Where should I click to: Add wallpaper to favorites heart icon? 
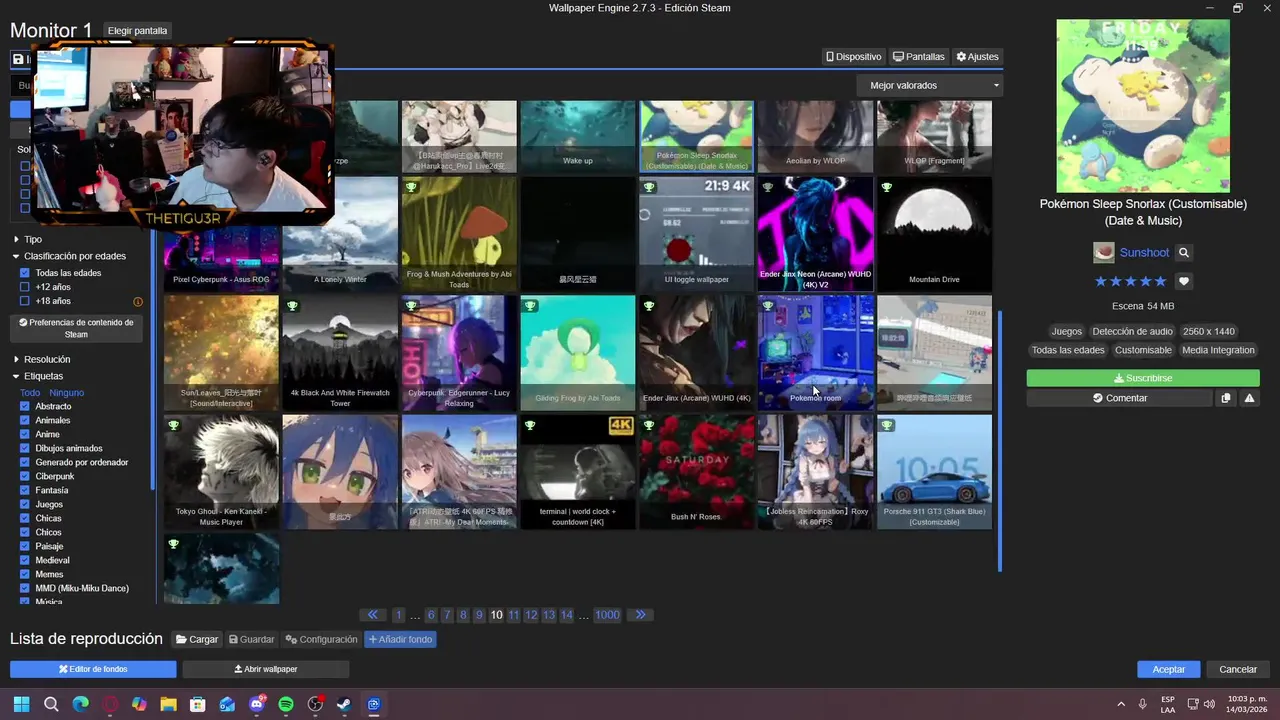(x=1184, y=282)
